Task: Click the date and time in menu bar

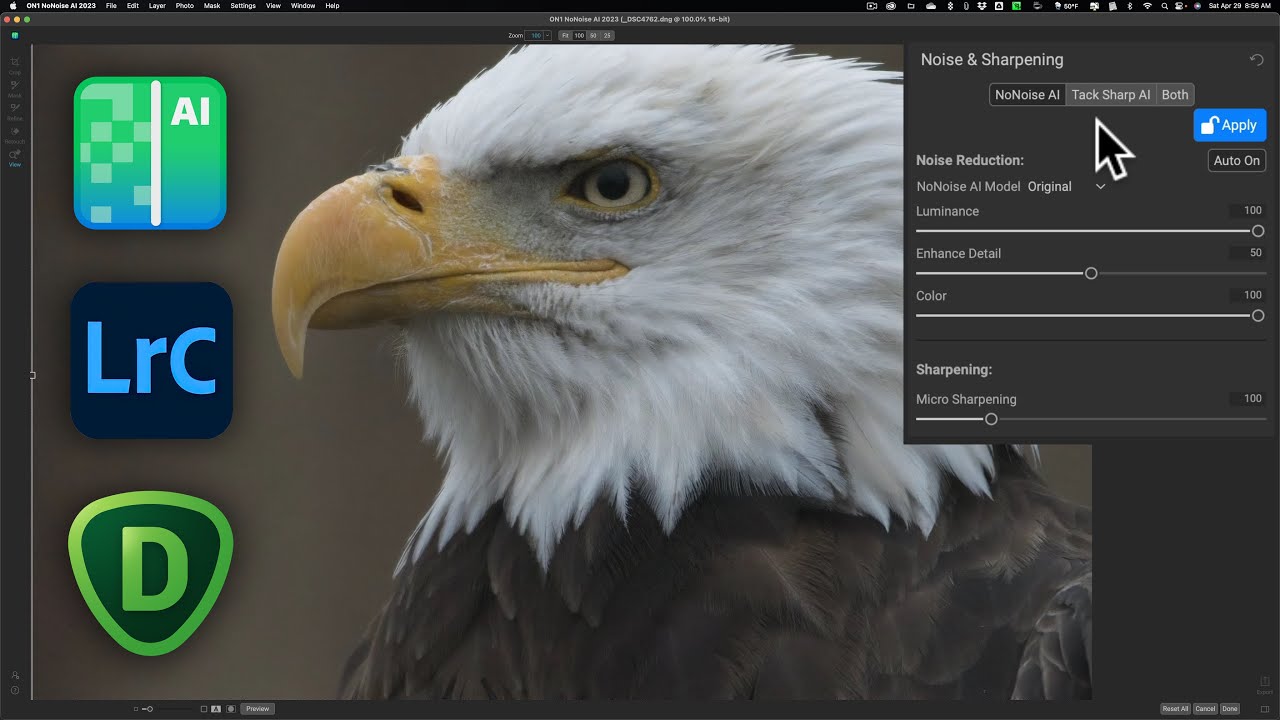Action: pos(1240,6)
